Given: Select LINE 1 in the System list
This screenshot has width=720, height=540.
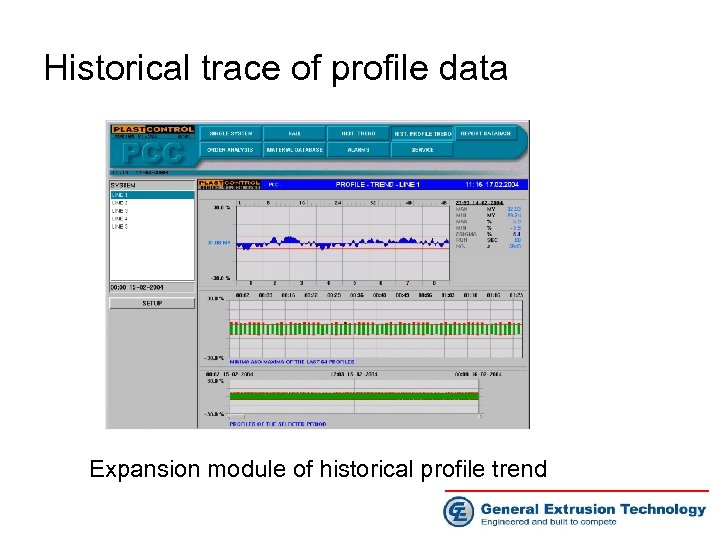Looking at the screenshot, I should pos(152,195).
